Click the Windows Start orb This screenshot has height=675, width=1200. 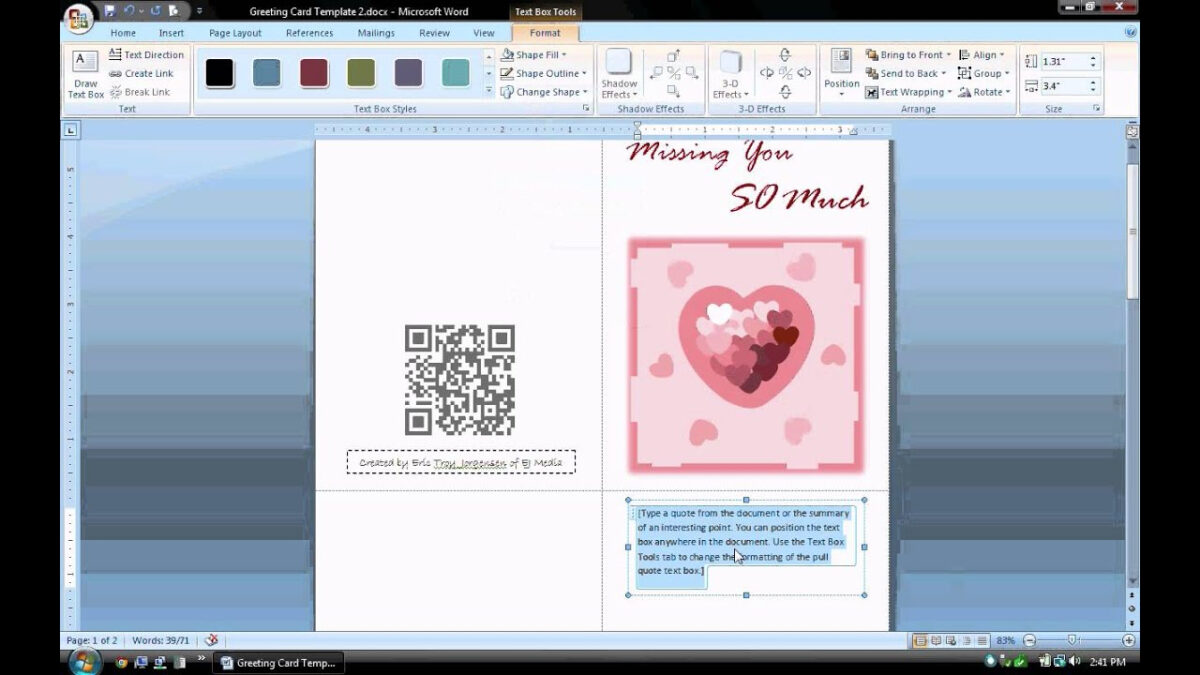click(84, 661)
